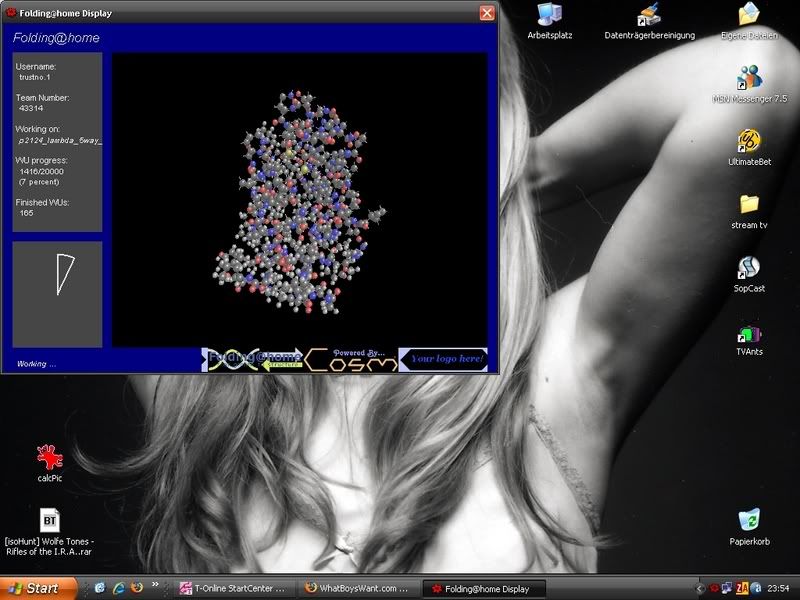The image size is (800, 600).
Task: Switch to T-Online StartCenter taskbar item
Action: pyautogui.click(x=233, y=588)
